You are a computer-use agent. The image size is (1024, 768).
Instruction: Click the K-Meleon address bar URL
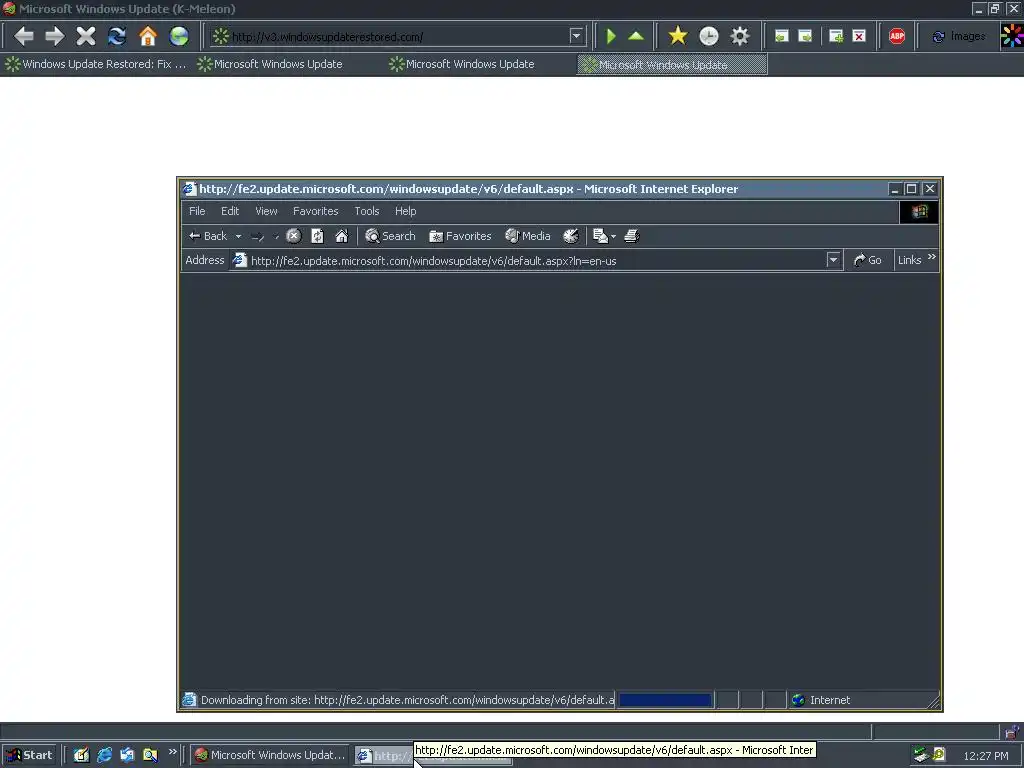click(328, 37)
